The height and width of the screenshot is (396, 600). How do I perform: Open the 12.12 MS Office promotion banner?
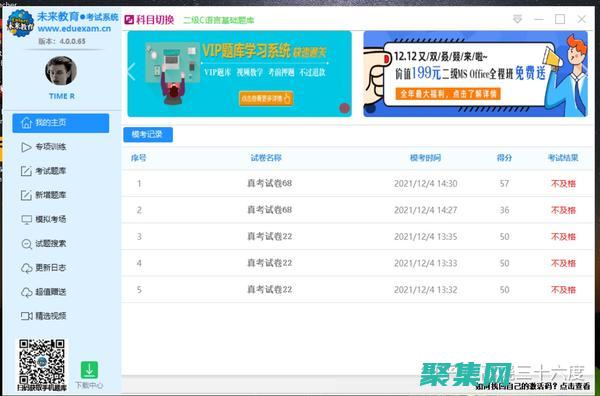coord(475,74)
